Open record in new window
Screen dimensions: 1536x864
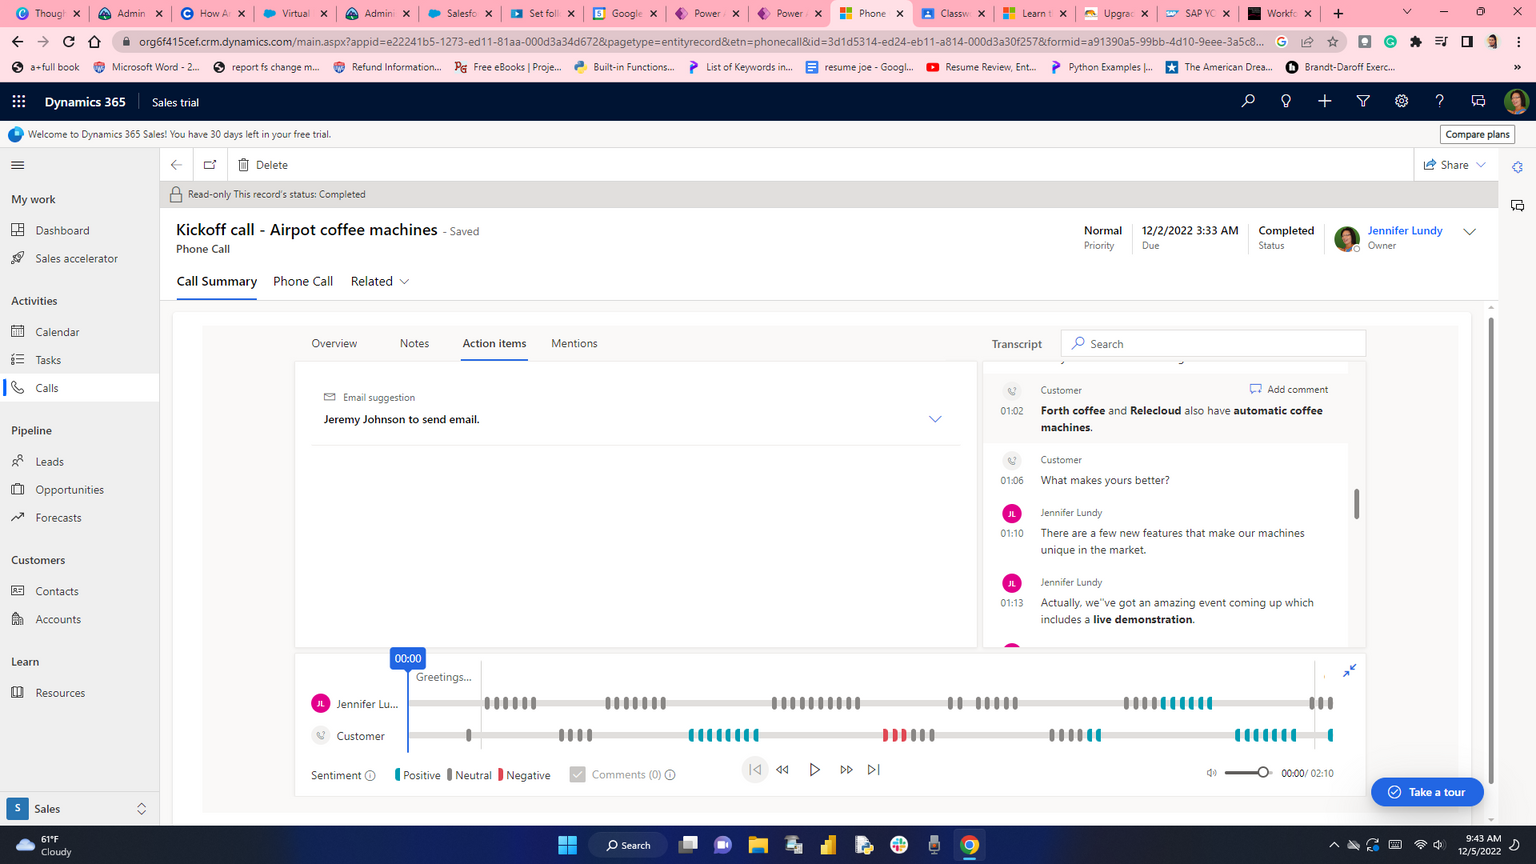point(210,165)
